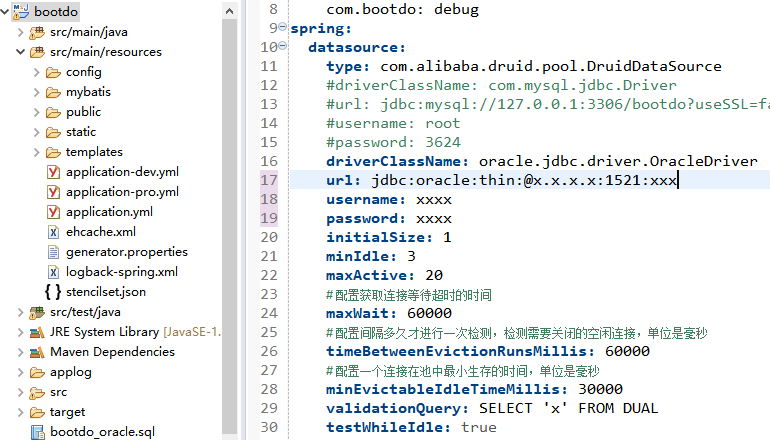Image resolution: width=770 pixels, height=440 pixels.
Task: Click the src/main/resources package folder icon
Action: coord(37,52)
